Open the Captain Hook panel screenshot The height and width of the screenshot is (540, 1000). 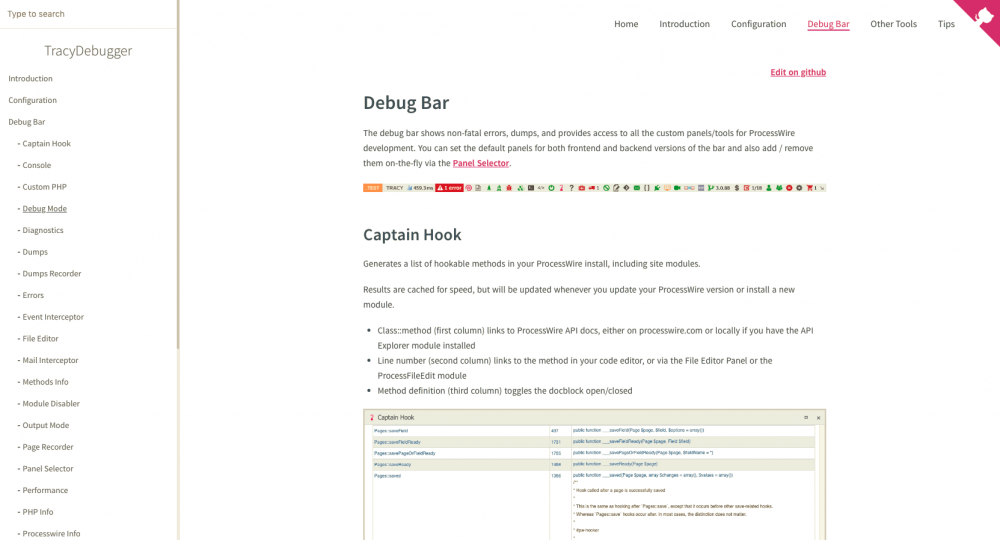[x=594, y=475]
